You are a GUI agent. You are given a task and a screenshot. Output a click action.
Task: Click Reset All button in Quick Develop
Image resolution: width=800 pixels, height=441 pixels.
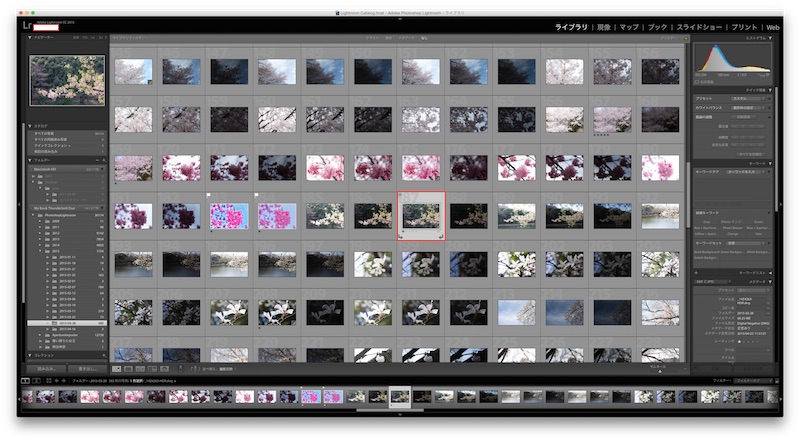pos(751,154)
